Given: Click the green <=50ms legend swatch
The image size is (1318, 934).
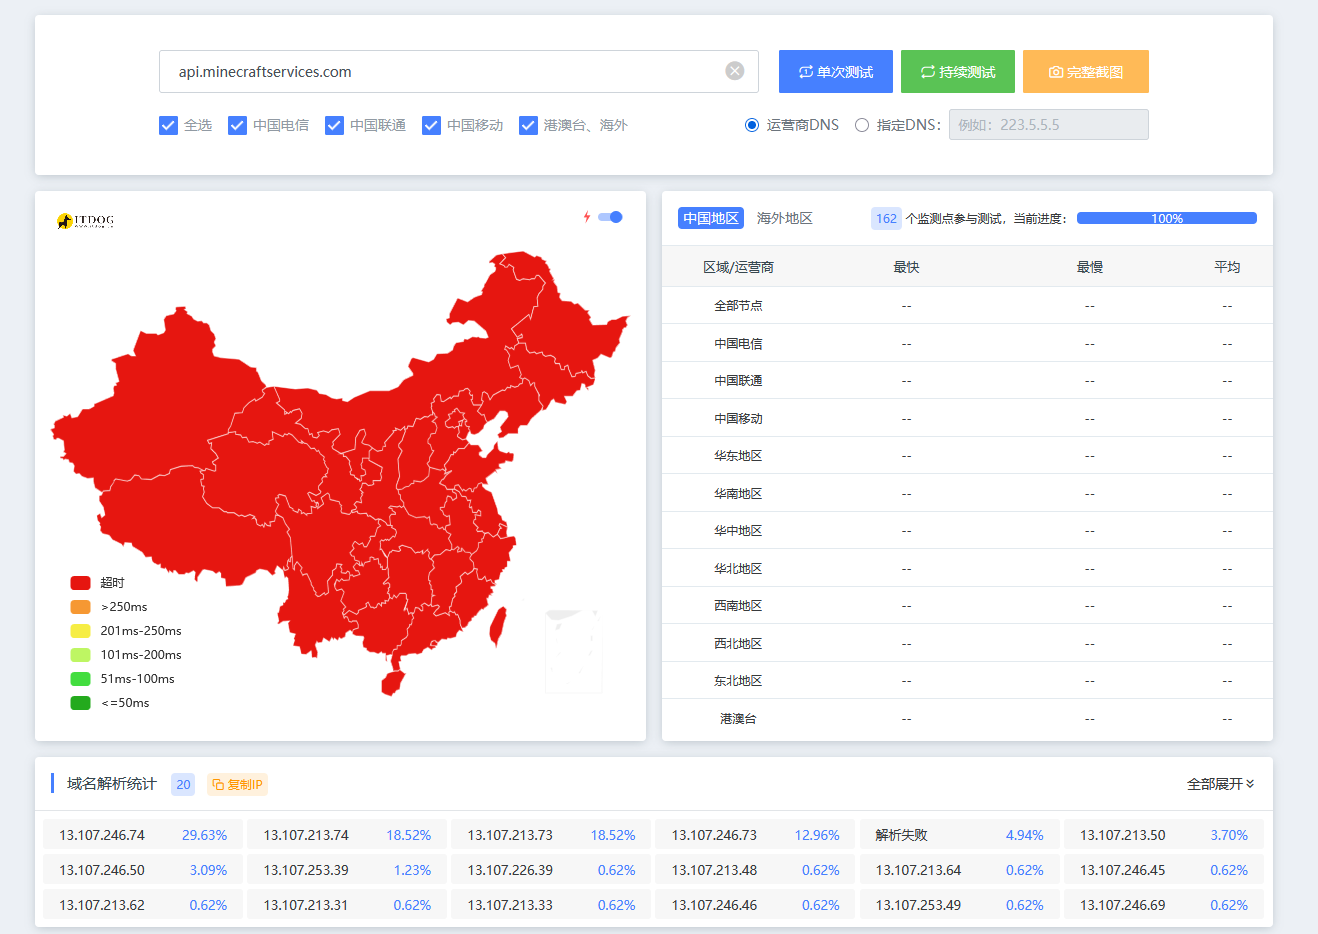Looking at the screenshot, I should pos(80,703).
